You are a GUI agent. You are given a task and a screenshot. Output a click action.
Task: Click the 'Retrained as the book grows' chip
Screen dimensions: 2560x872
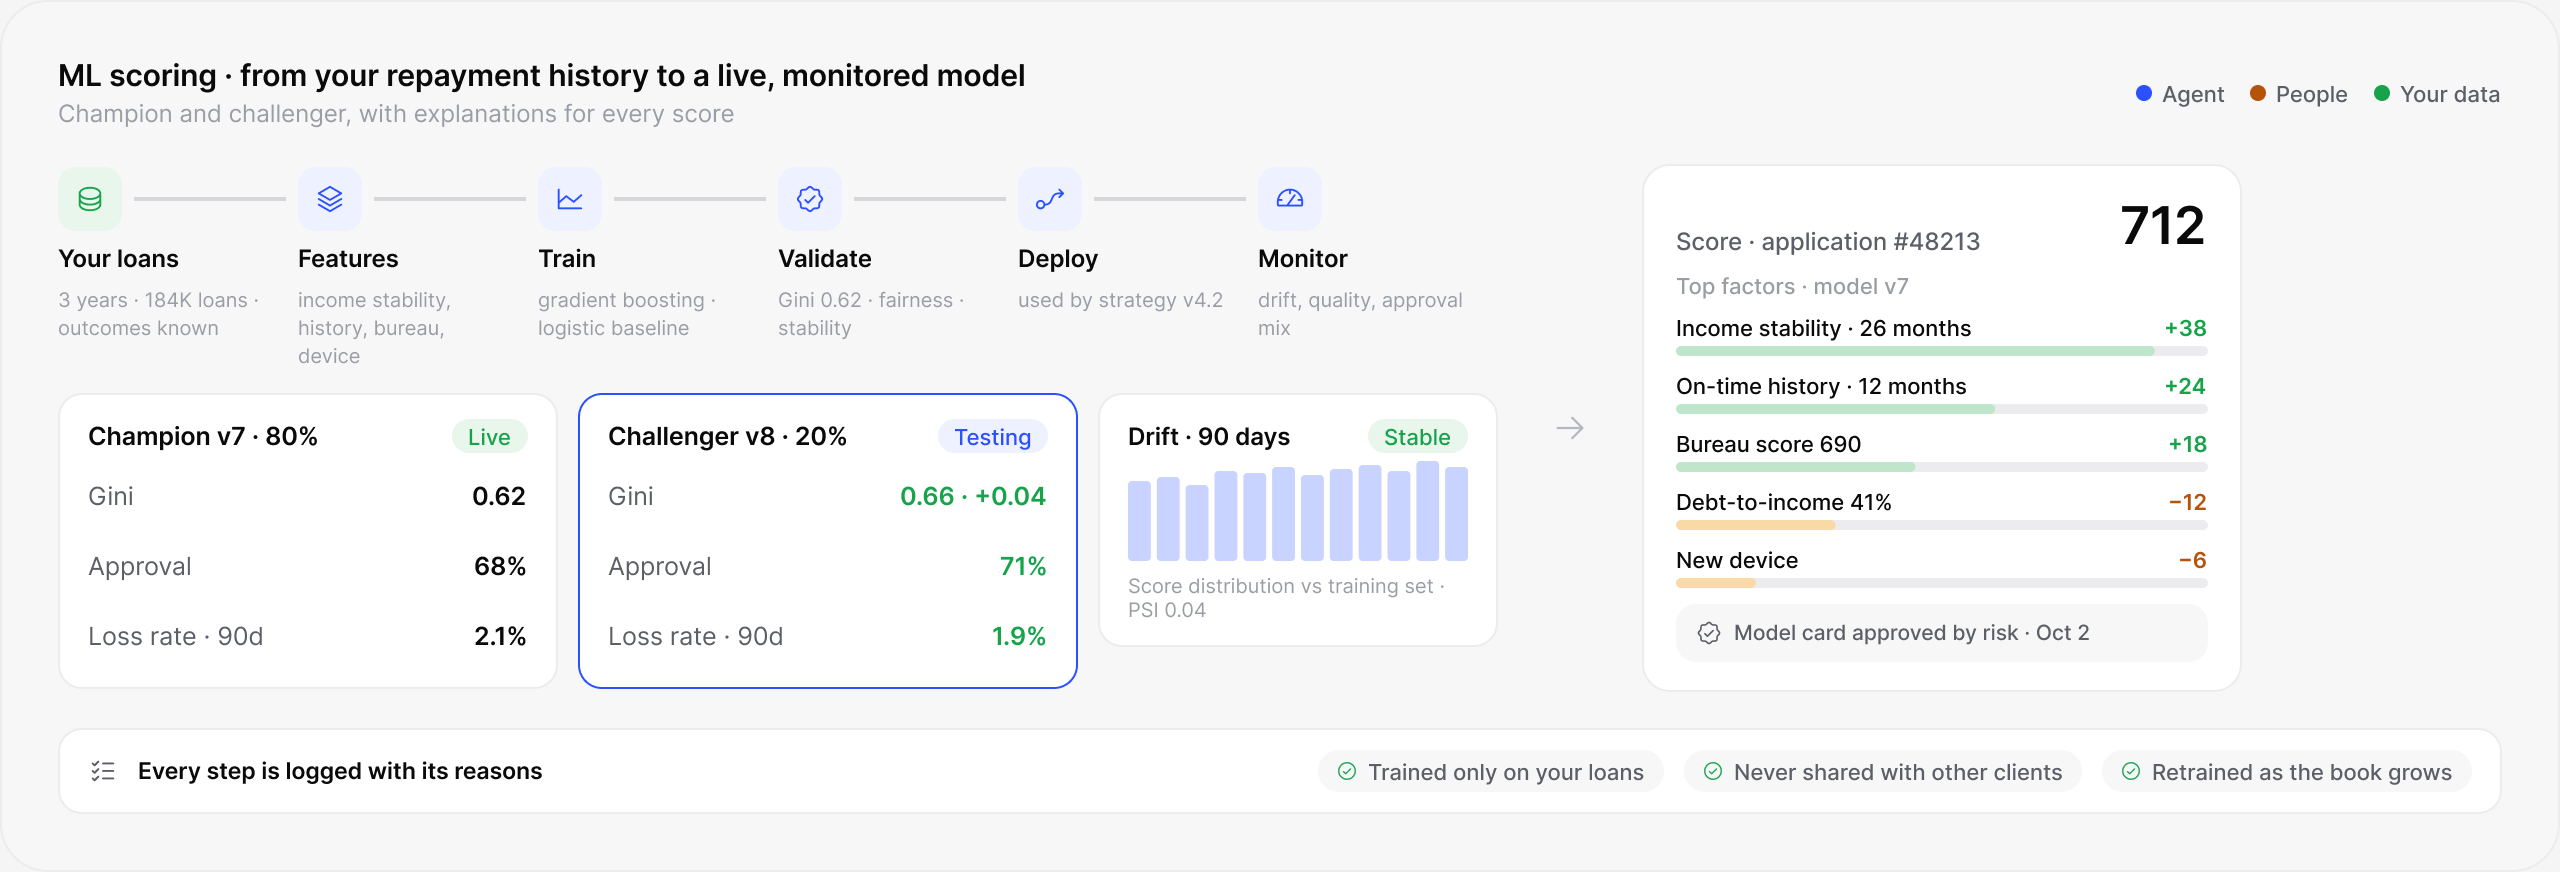point(2286,771)
